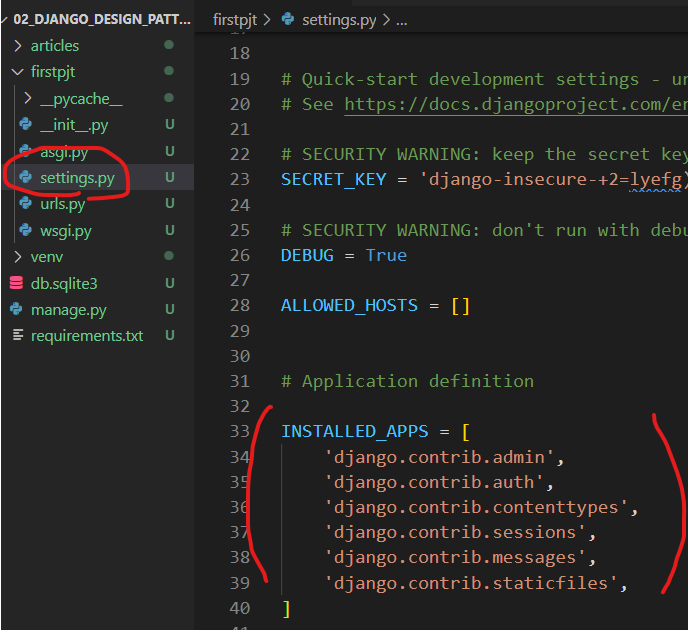
Task: Click the Python icon beside settings.py
Action: point(25,177)
